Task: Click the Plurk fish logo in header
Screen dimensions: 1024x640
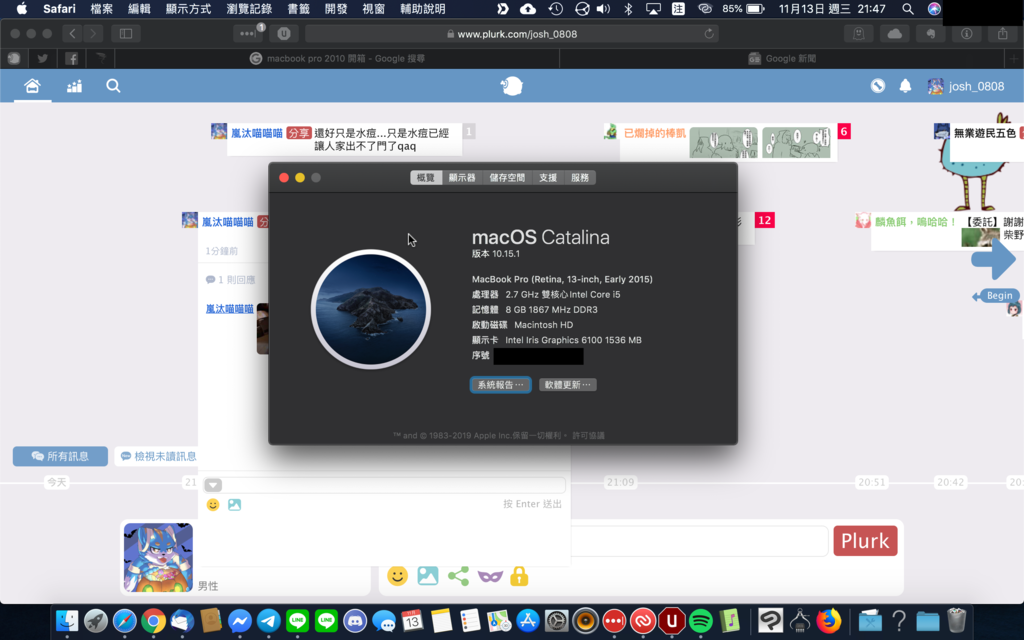Action: [x=511, y=86]
